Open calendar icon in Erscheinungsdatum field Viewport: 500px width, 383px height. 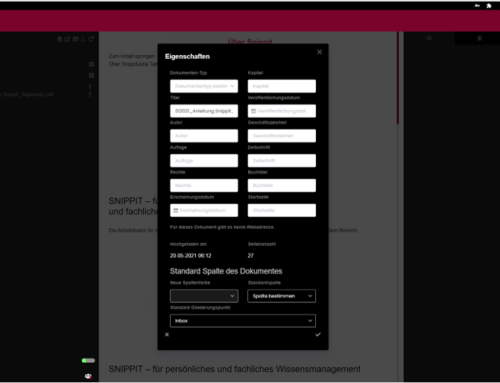pyautogui.click(x=176, y=210)
